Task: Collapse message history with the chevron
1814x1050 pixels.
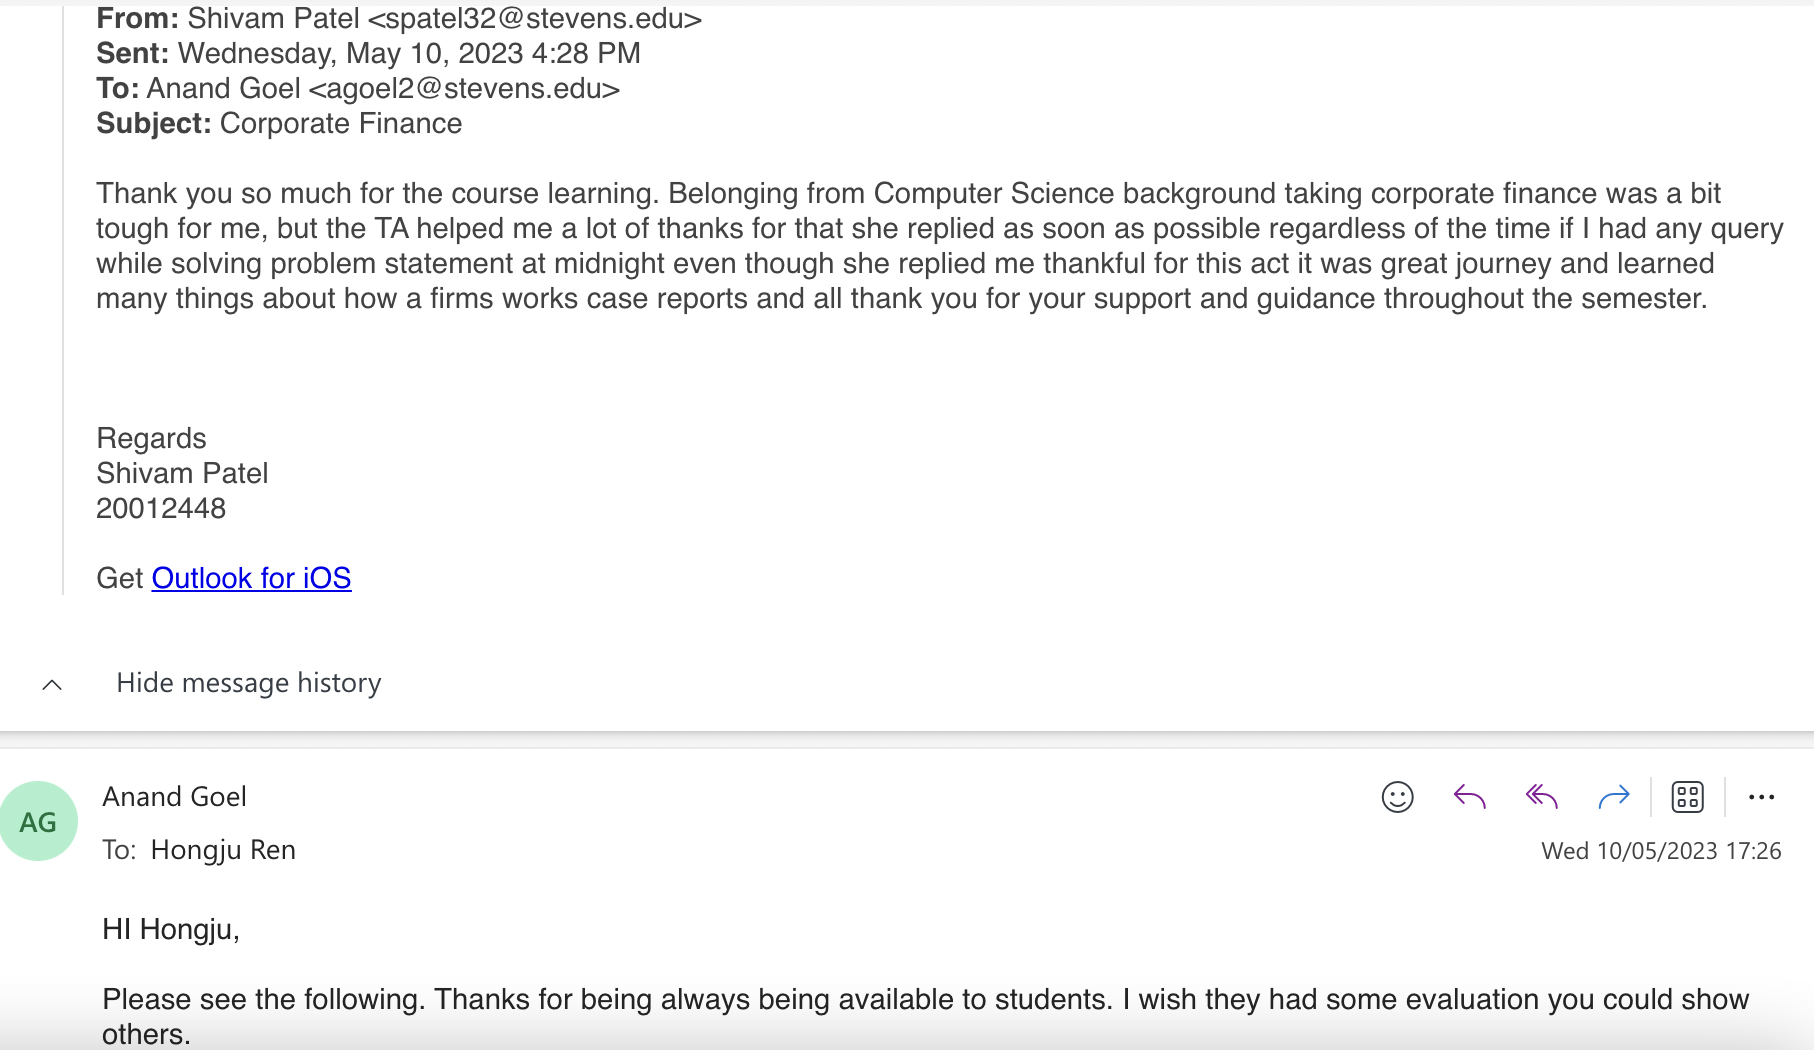Action: [x=52, y=685]
